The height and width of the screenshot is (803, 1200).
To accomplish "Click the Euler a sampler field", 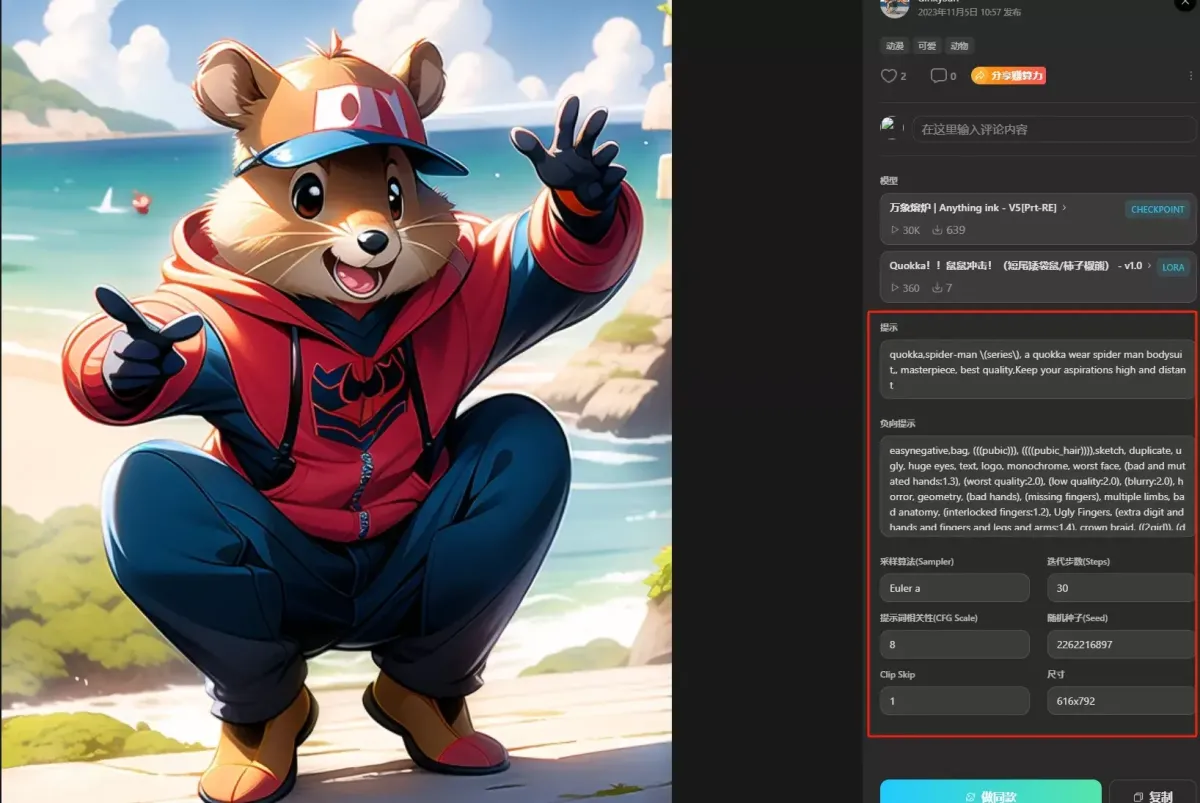I will 954,588.
